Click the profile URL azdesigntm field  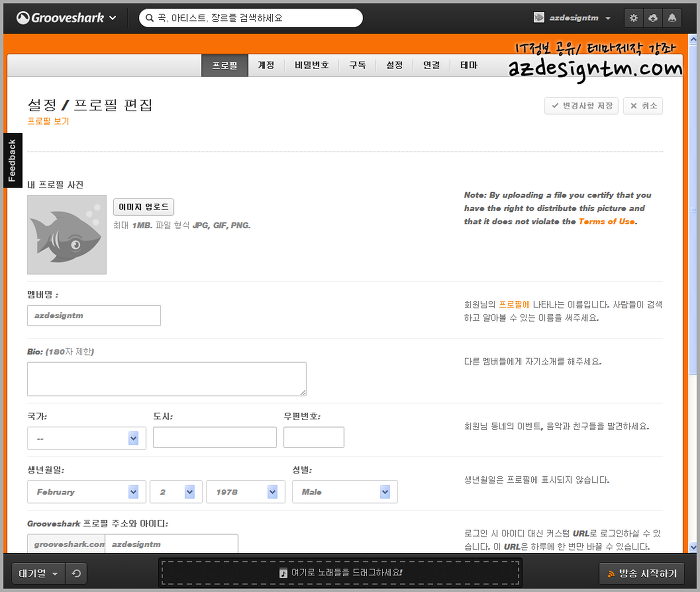(x=171, y=544)
